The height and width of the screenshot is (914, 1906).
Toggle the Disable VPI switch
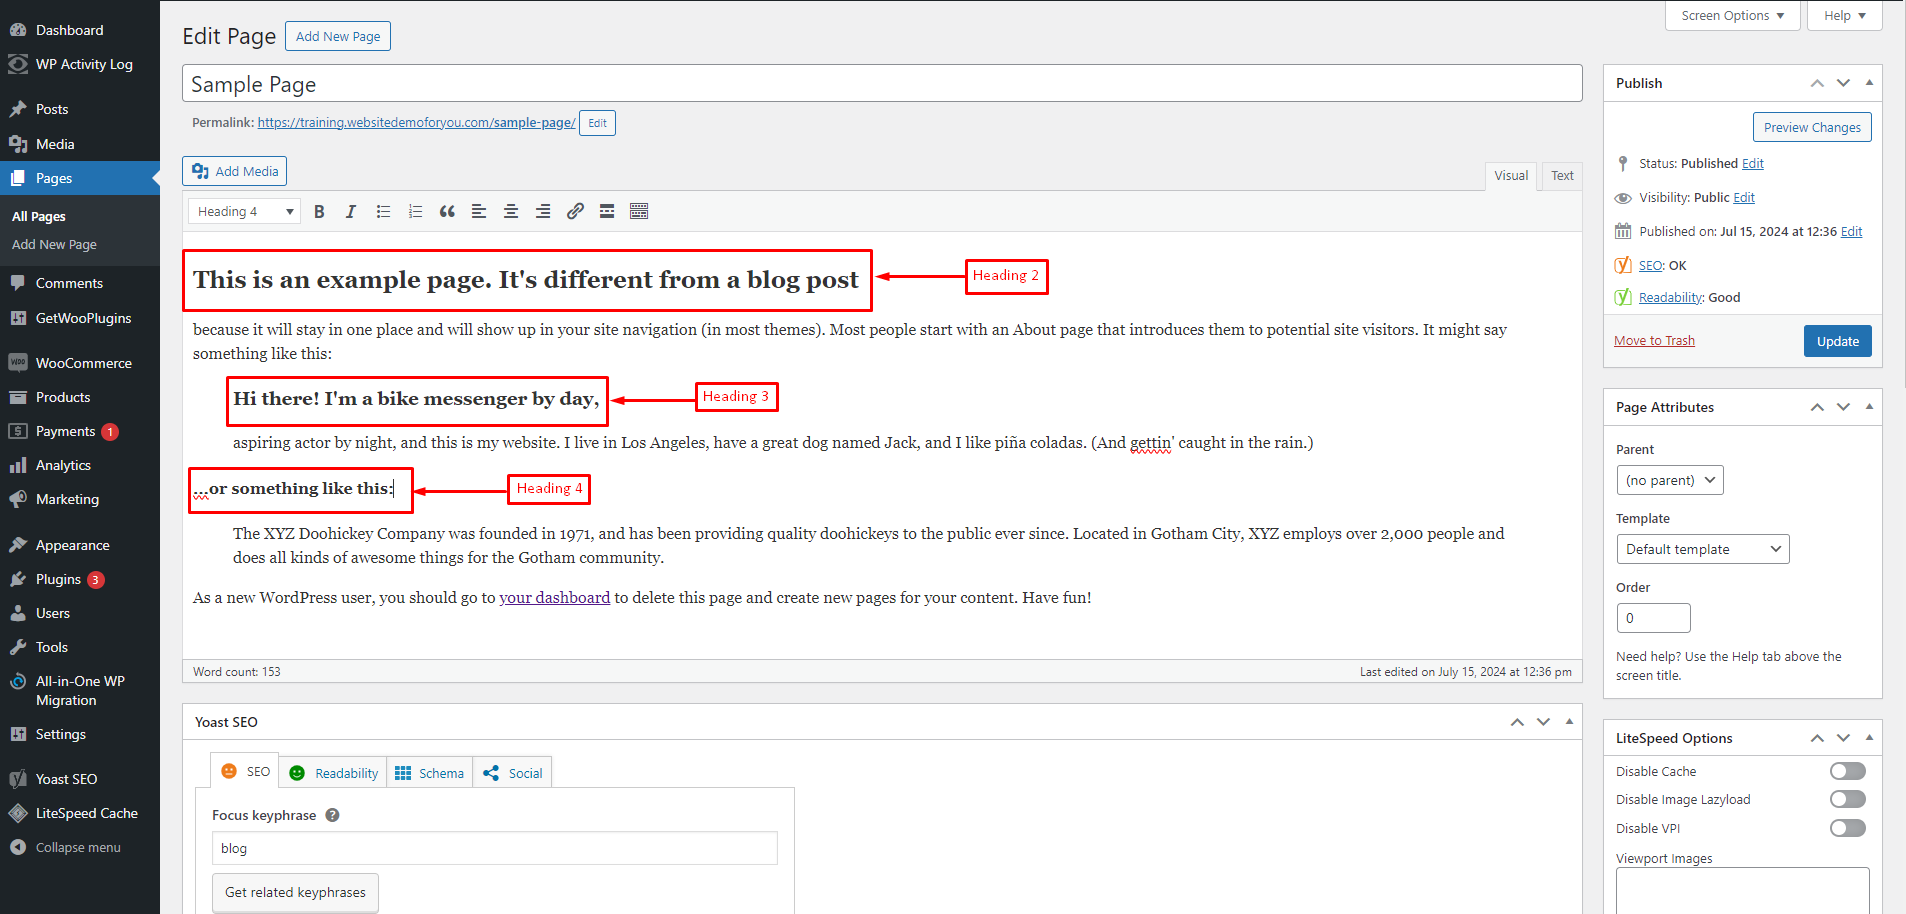pos(1847,828)
